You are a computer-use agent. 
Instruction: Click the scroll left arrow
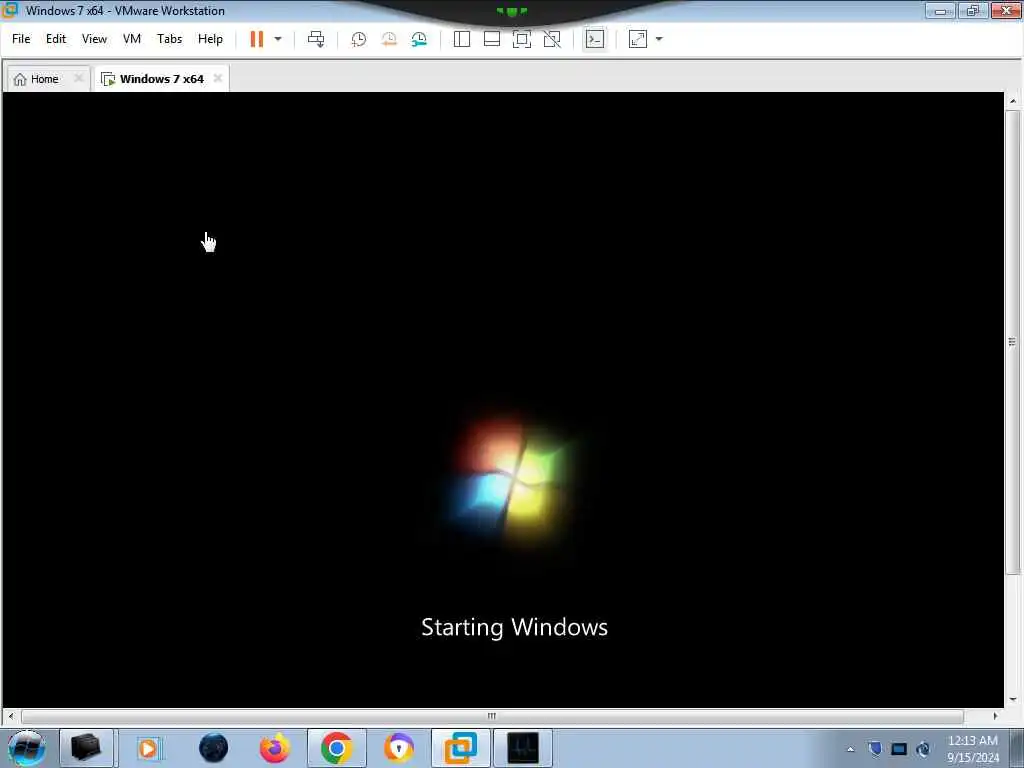pyautogui.click(x=11, y=716)
